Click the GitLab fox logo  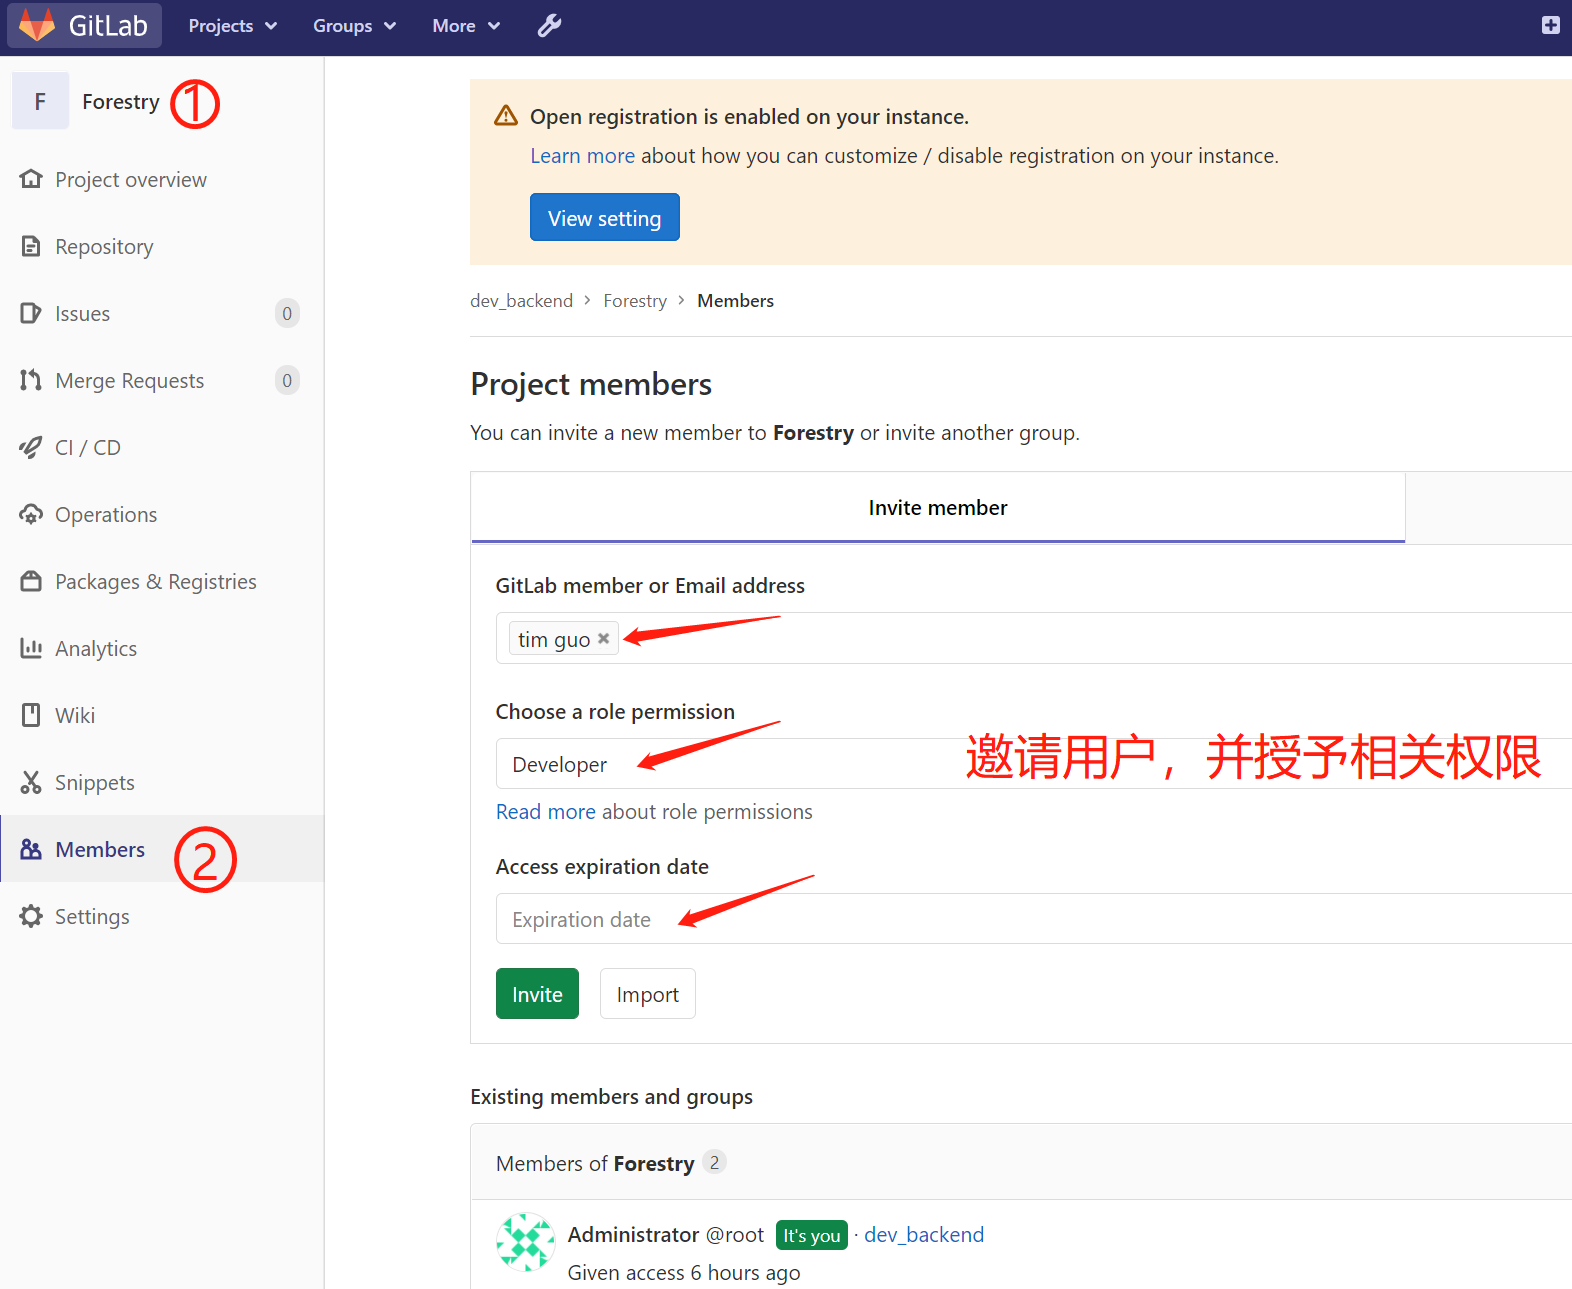(37, 25)
